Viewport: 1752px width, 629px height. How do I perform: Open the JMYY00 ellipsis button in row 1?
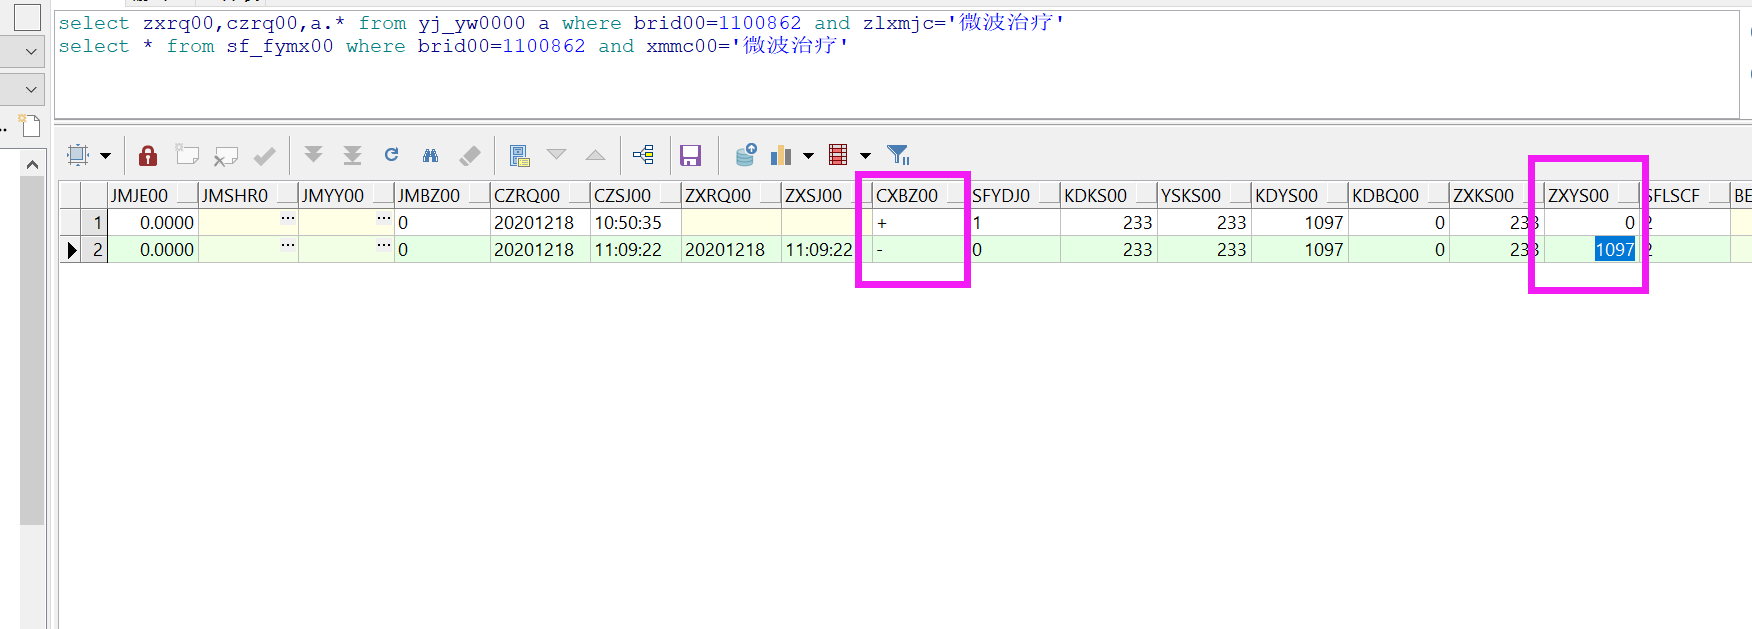pos(383,218)
